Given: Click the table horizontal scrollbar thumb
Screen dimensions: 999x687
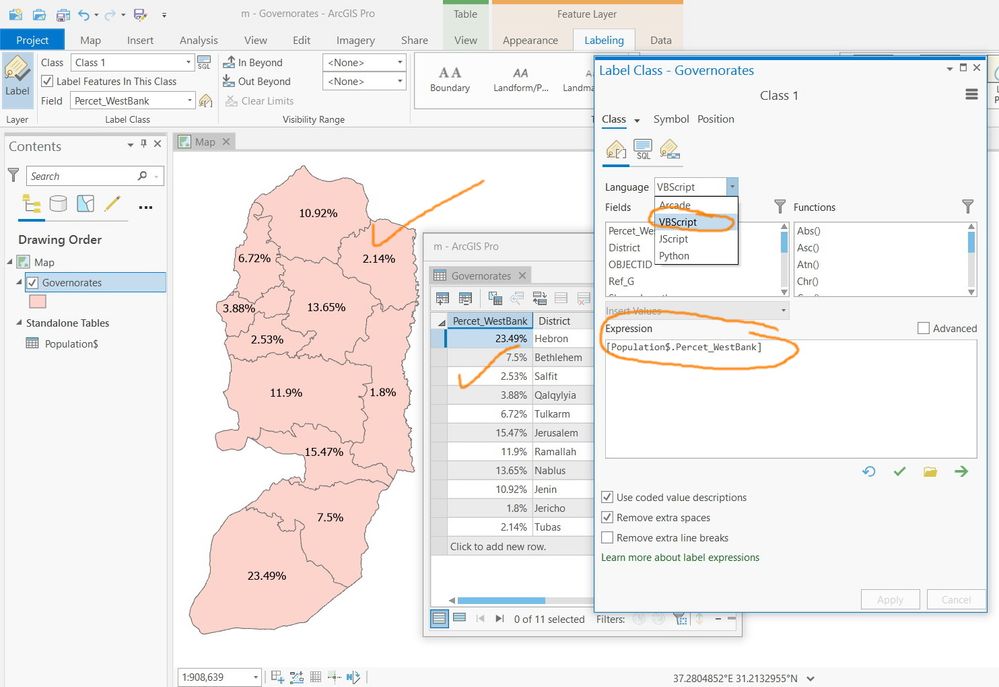Looking at the screenshot, I should (501, 600).
